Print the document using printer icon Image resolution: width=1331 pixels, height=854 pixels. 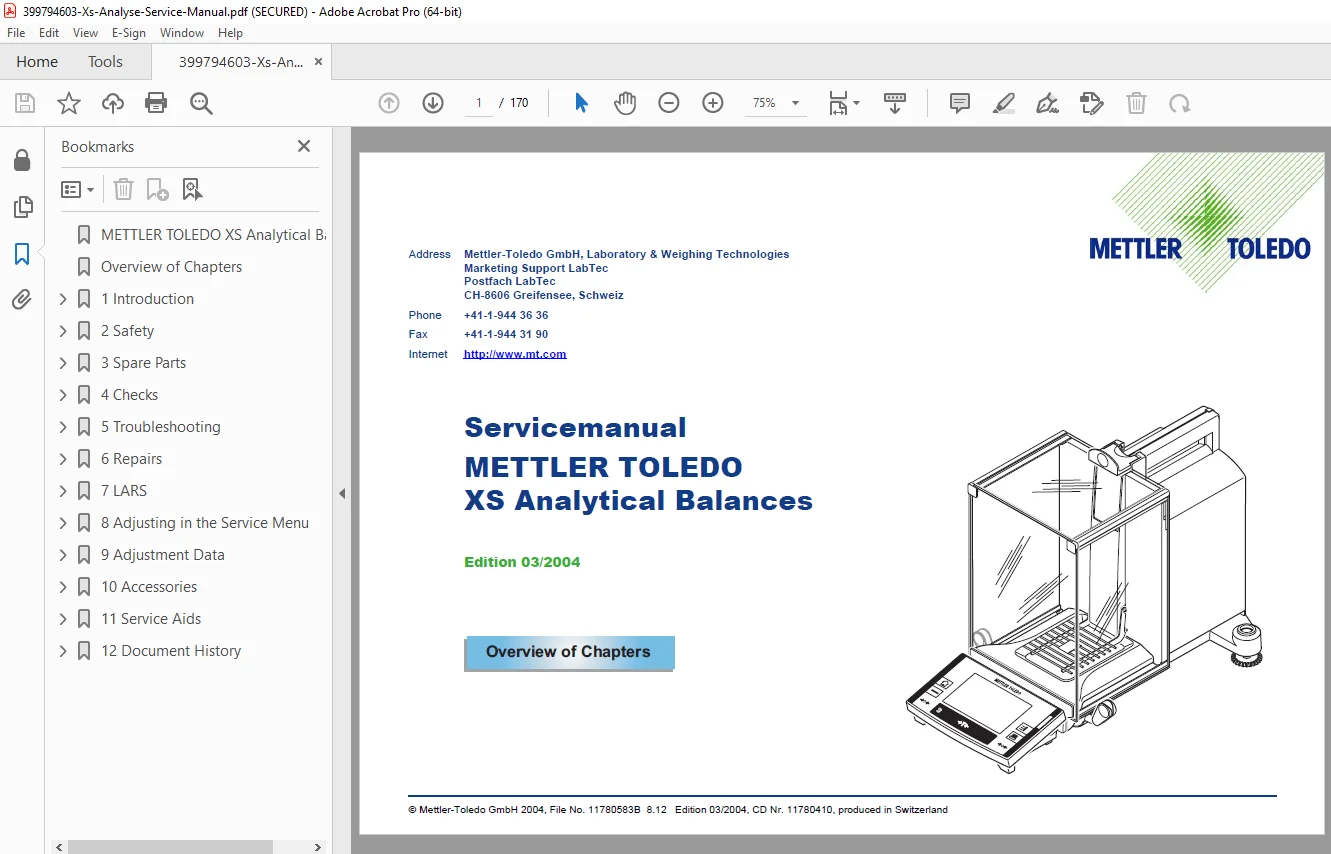click(x=156, y=103)
